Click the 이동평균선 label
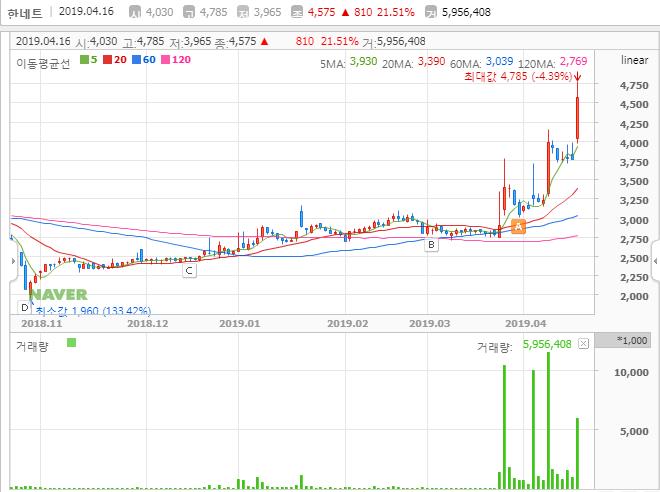 43,63
